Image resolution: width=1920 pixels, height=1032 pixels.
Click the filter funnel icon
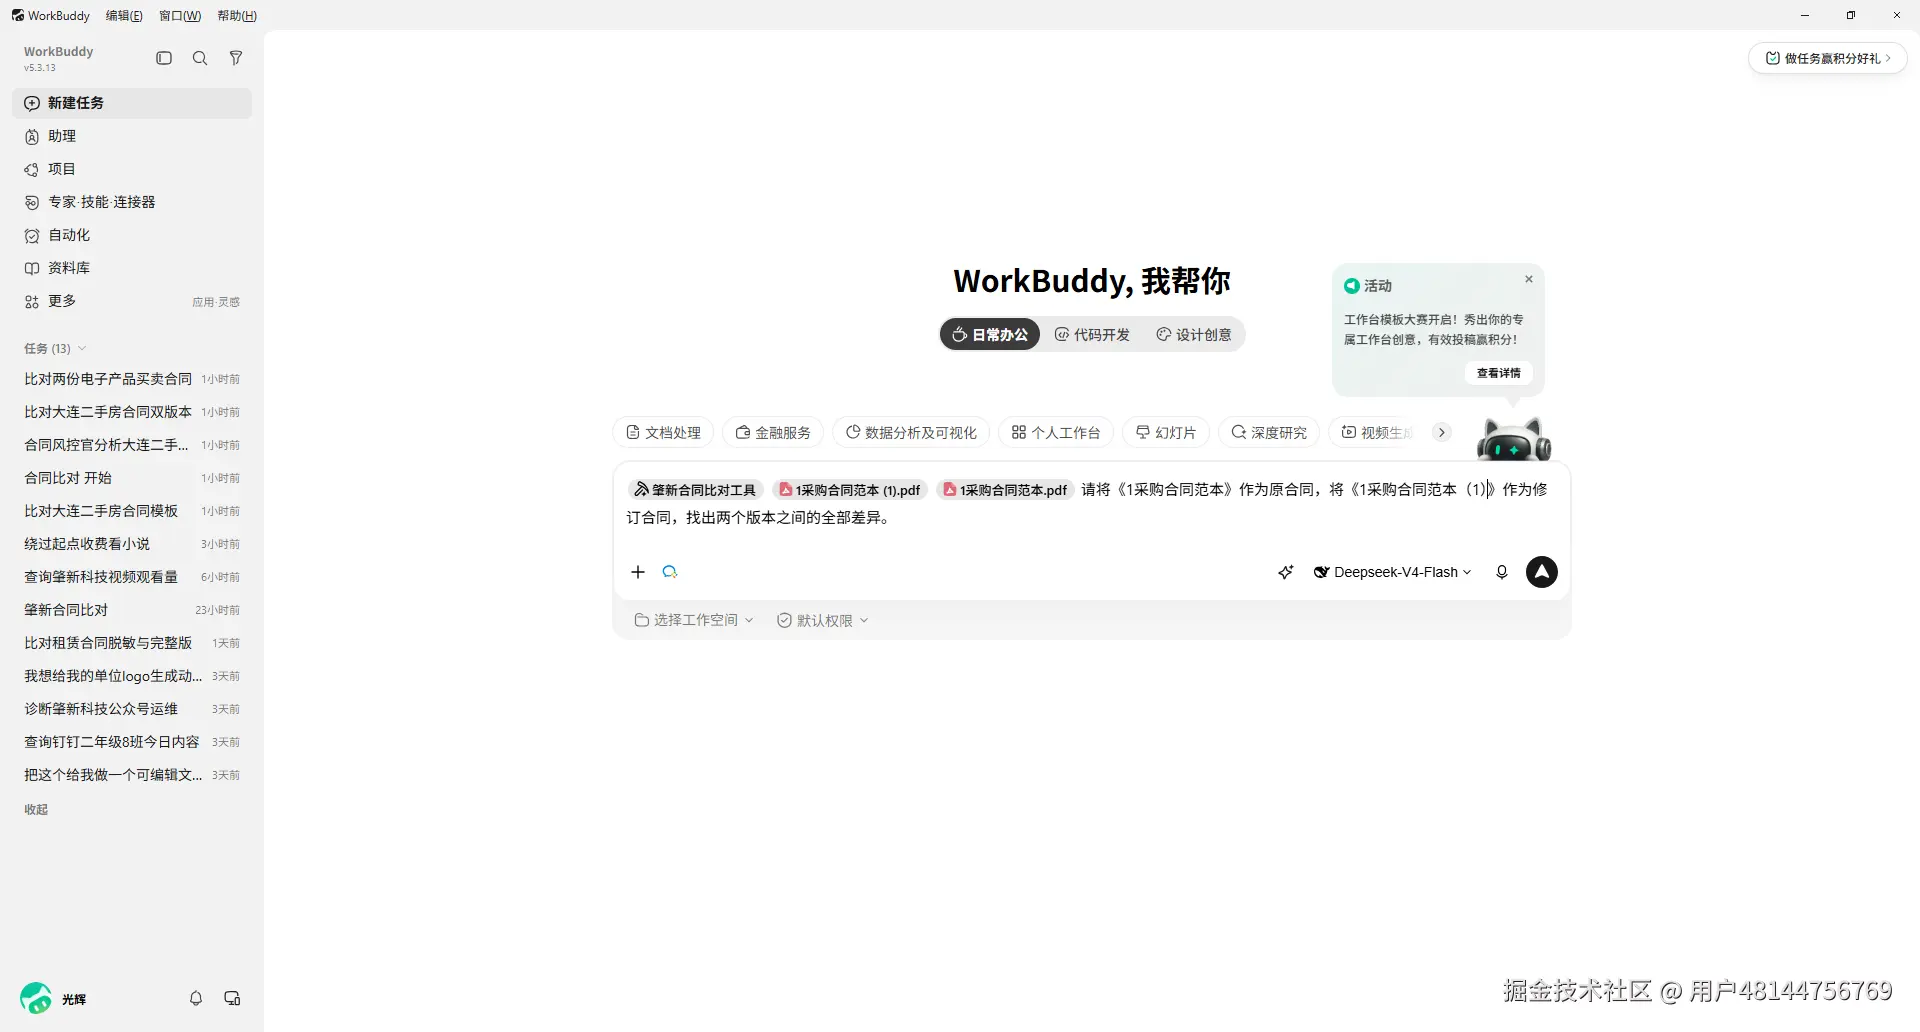tap(236, 58)
